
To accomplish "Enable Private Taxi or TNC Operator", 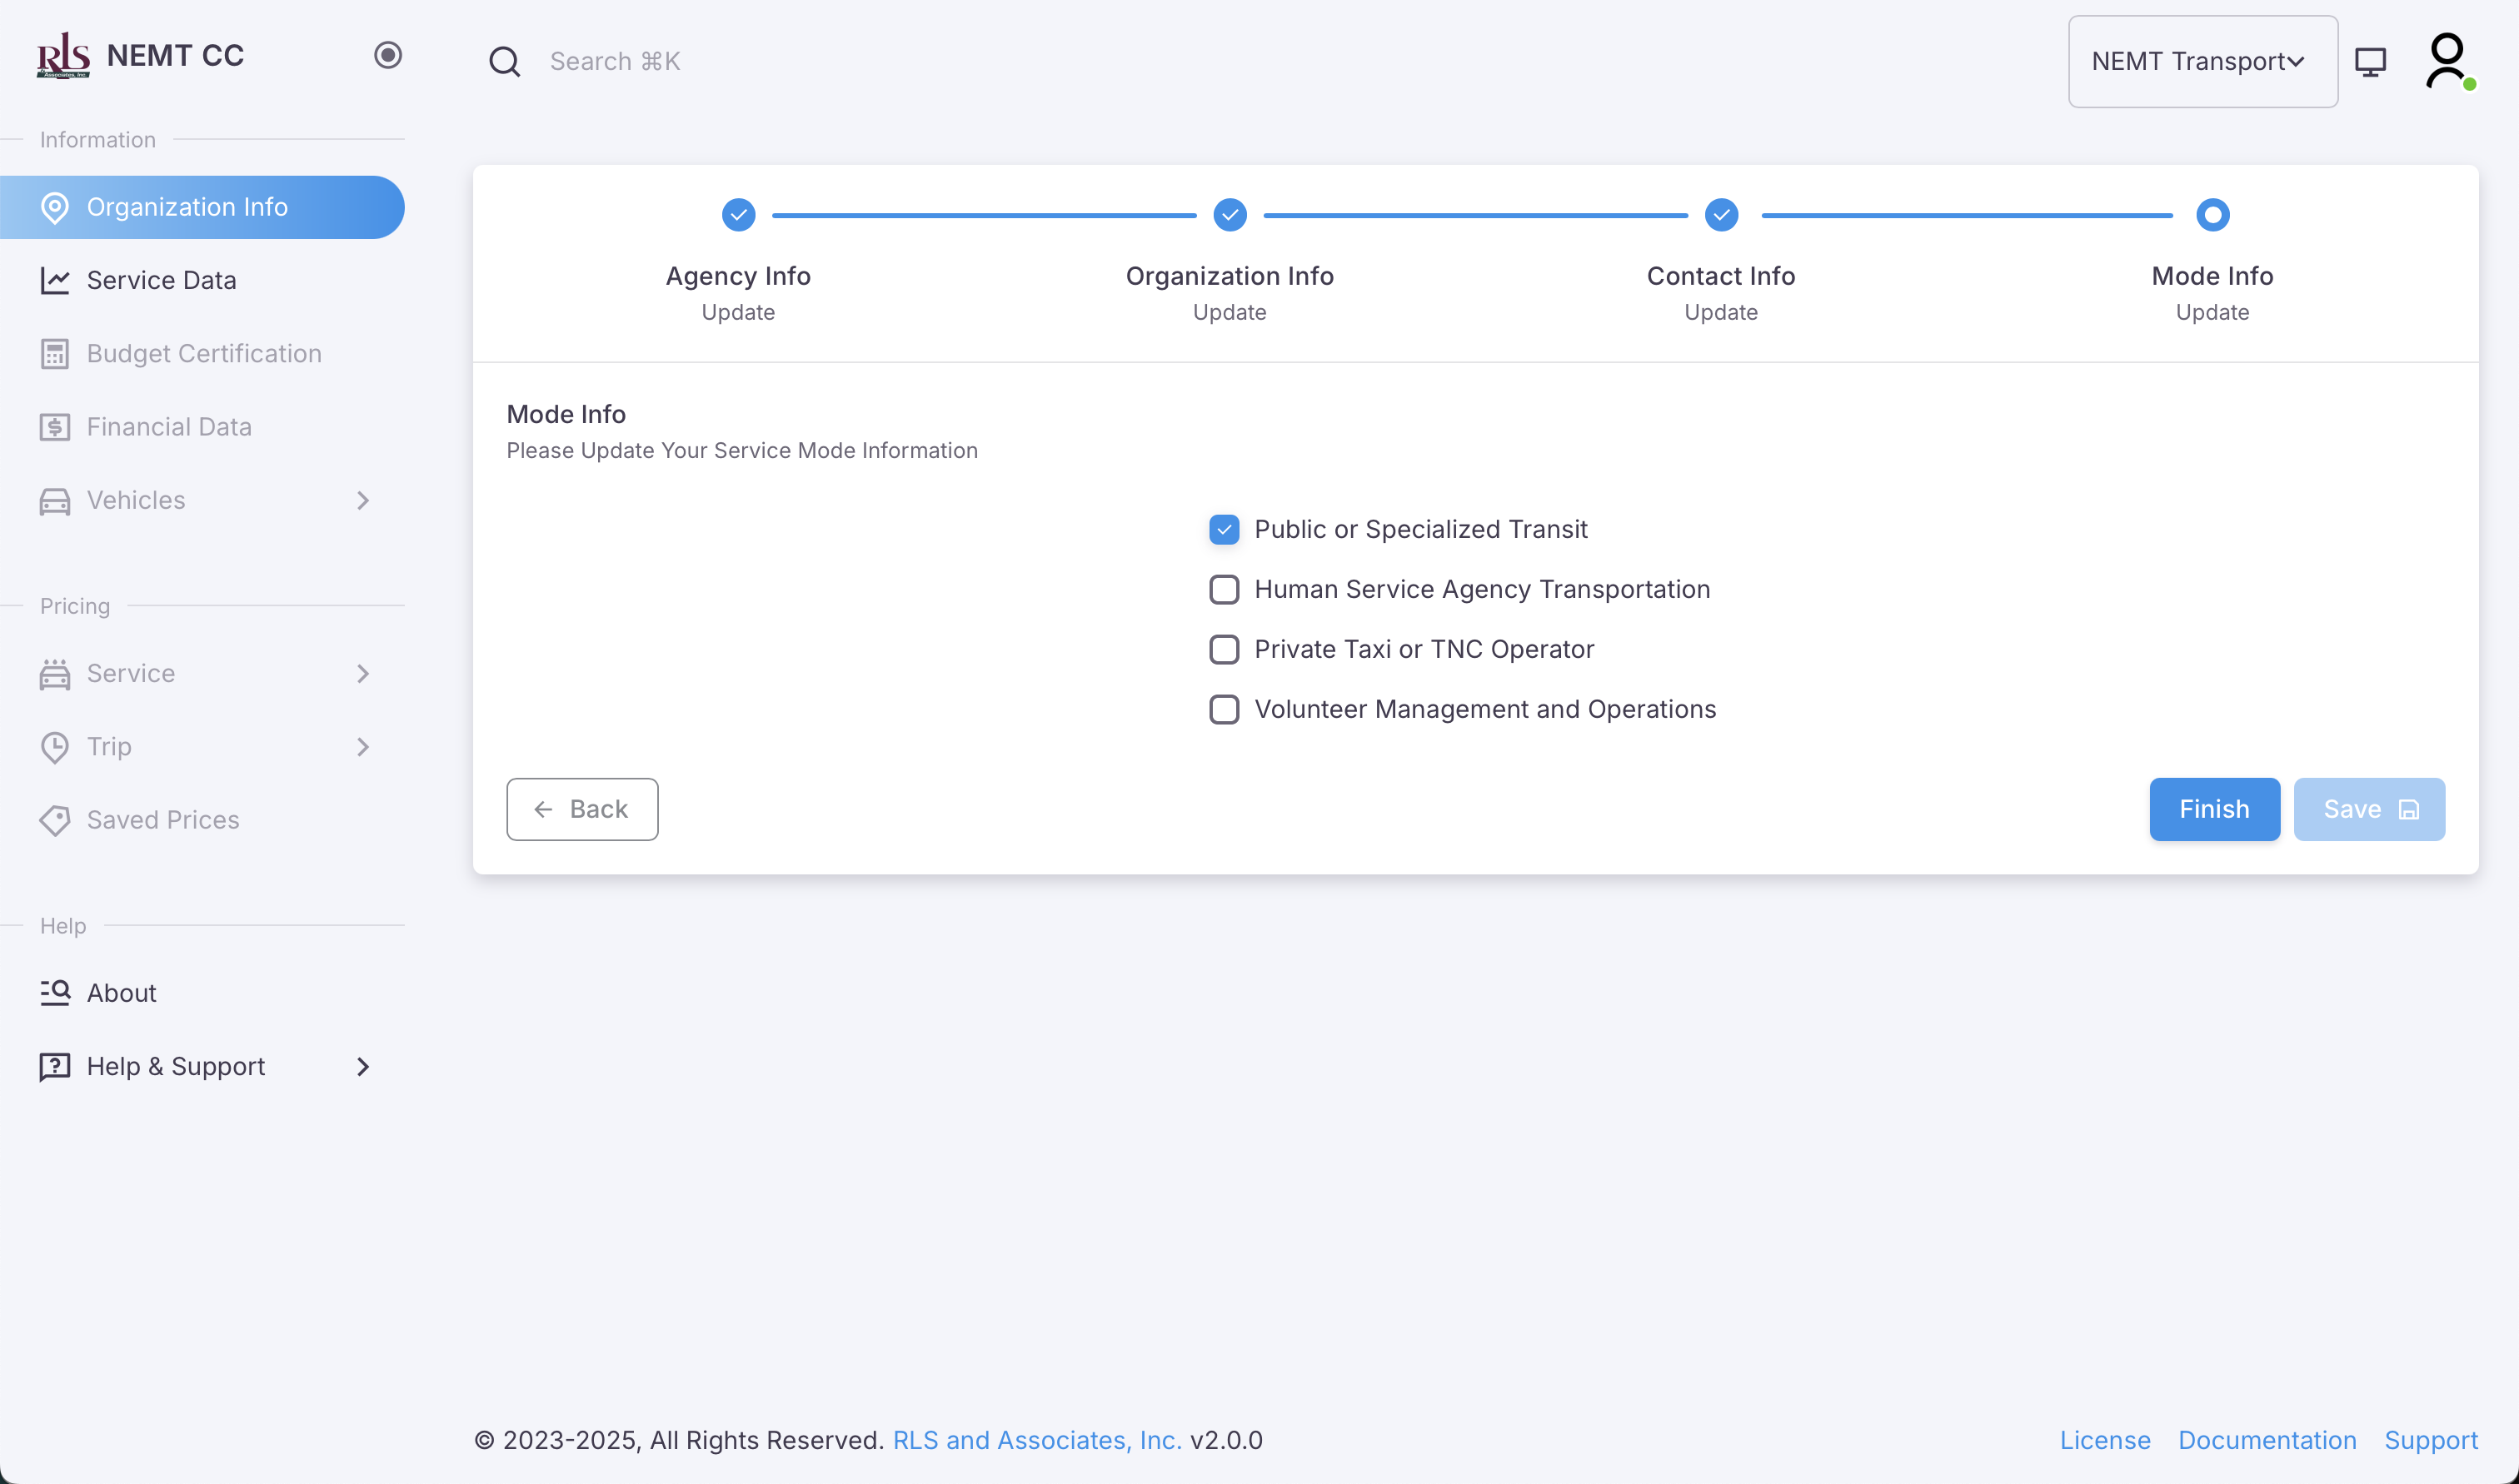I will 1224,649.
